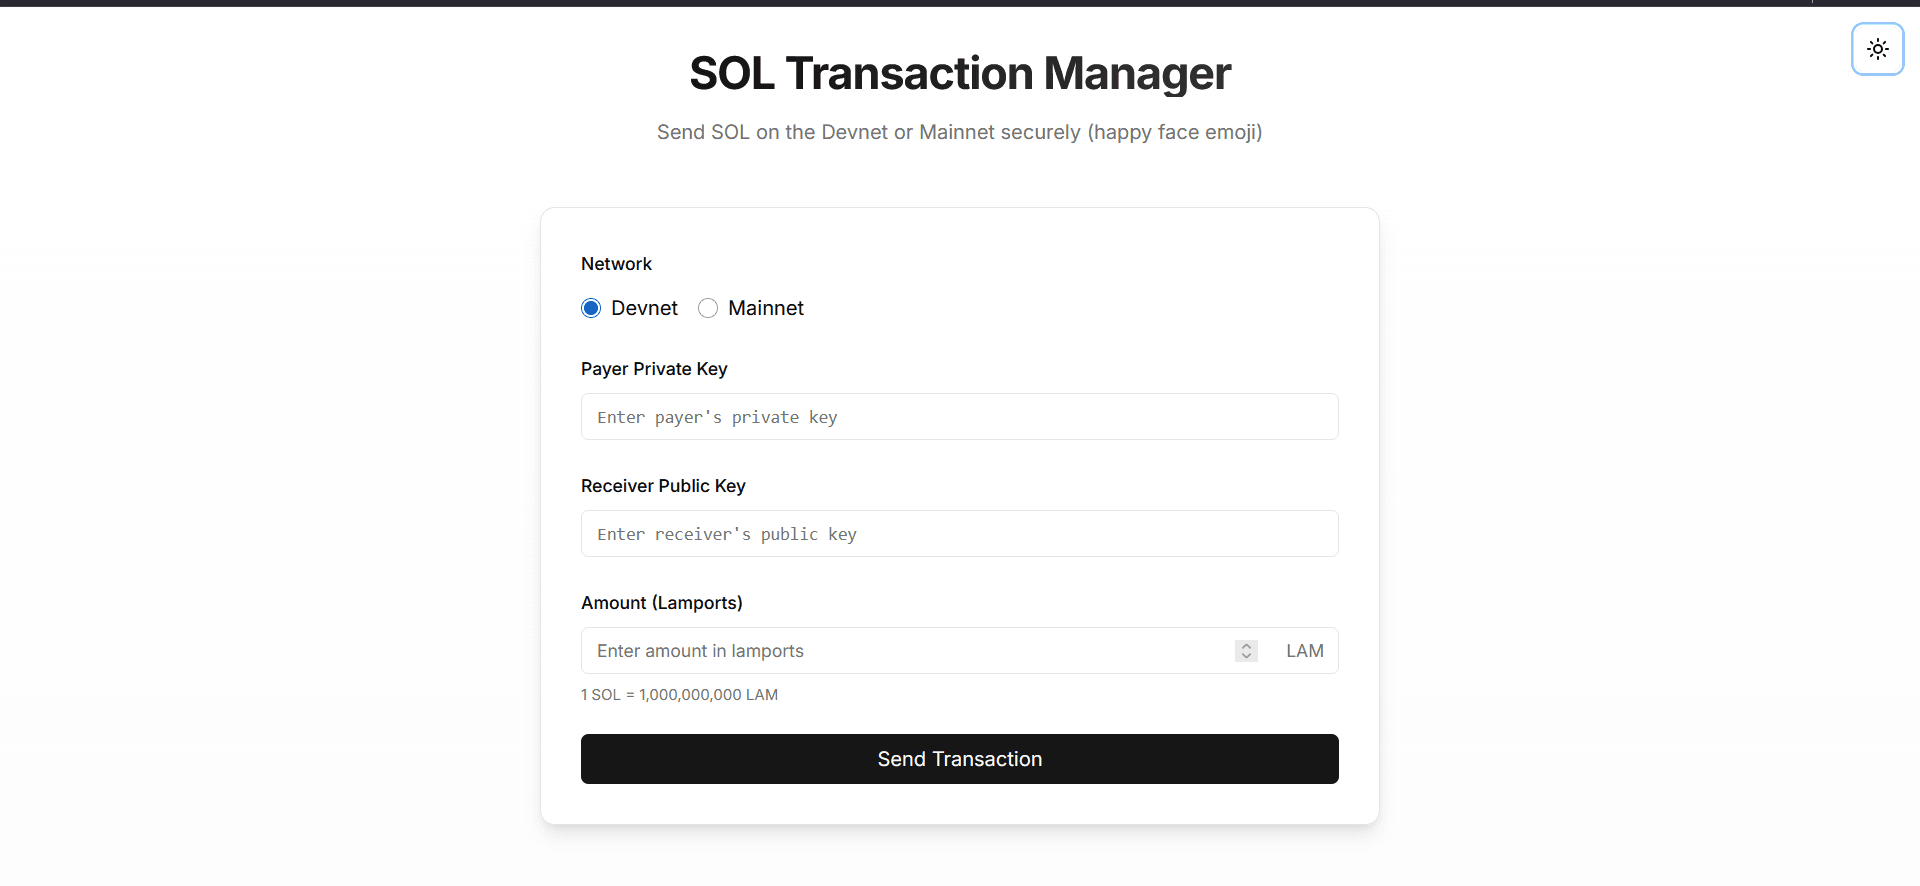1920x886 pixels.
Task: Focus the payer's private key input
Action: (x=959, y=416)
